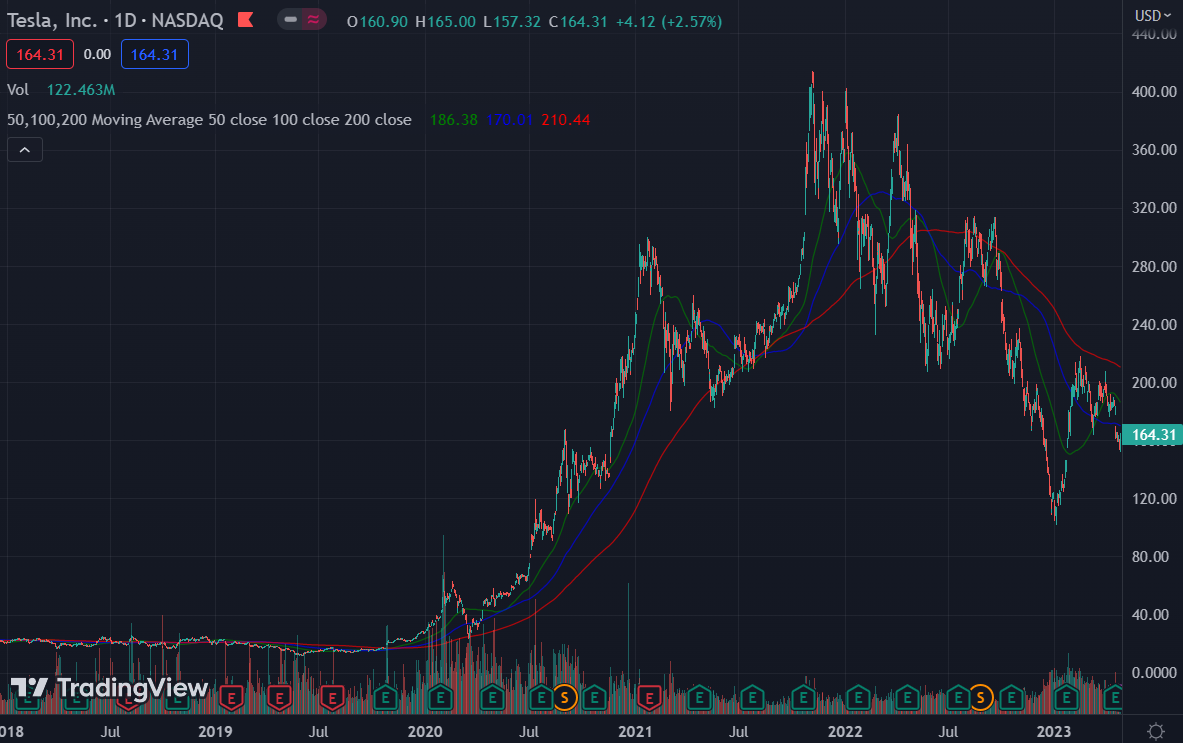Click the volume value 122.463M
1183x743 pixels.
81,90
